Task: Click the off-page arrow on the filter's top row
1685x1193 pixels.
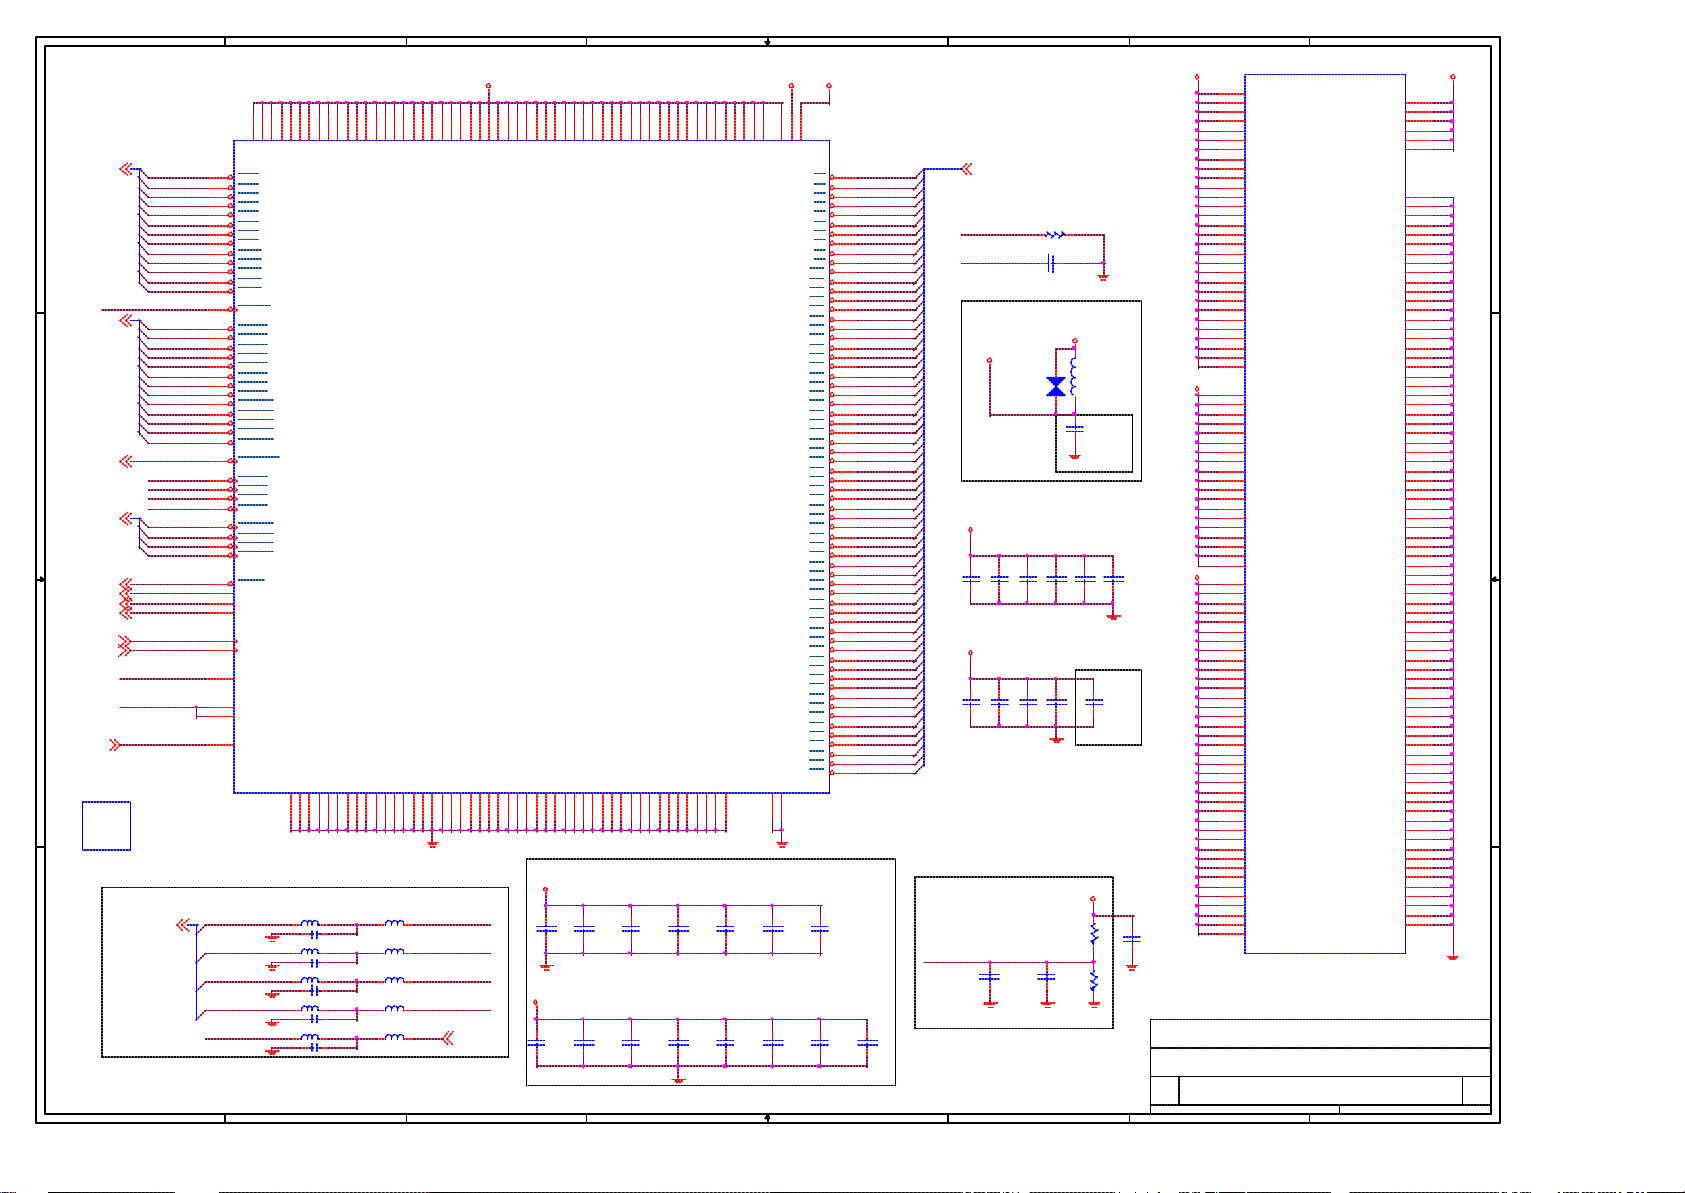Action: [x=183, y=925]
